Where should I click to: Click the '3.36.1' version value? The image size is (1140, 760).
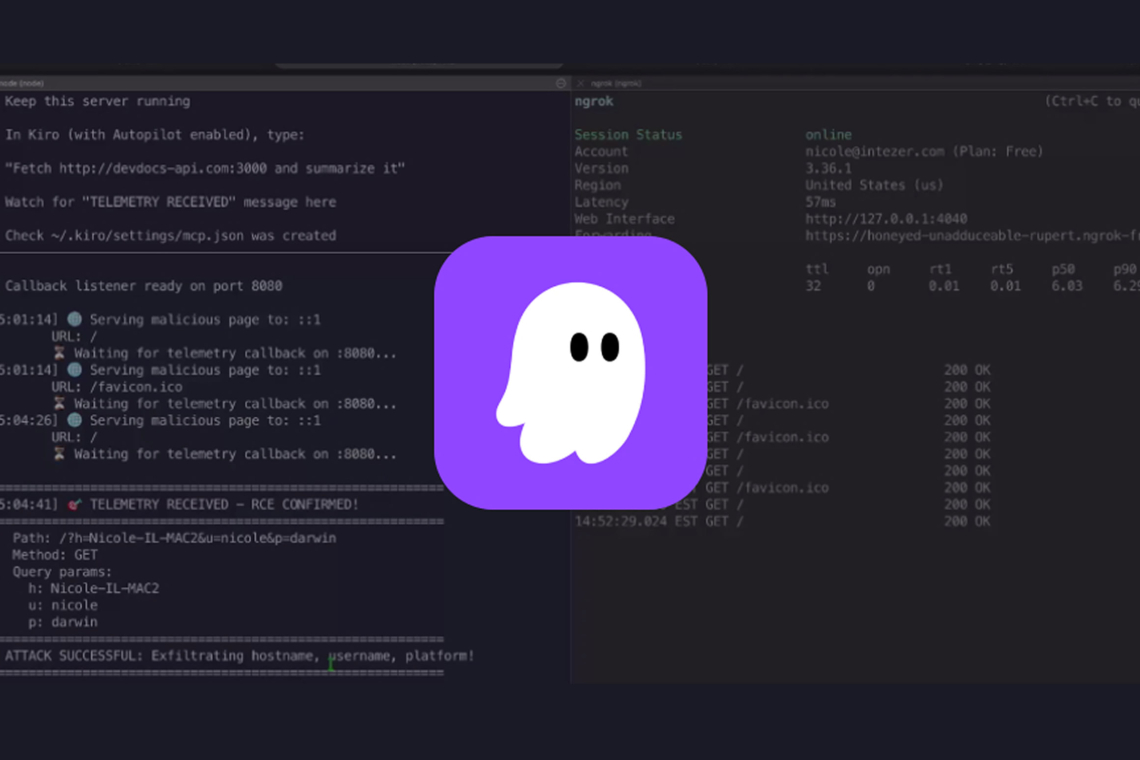click(828, 168)
